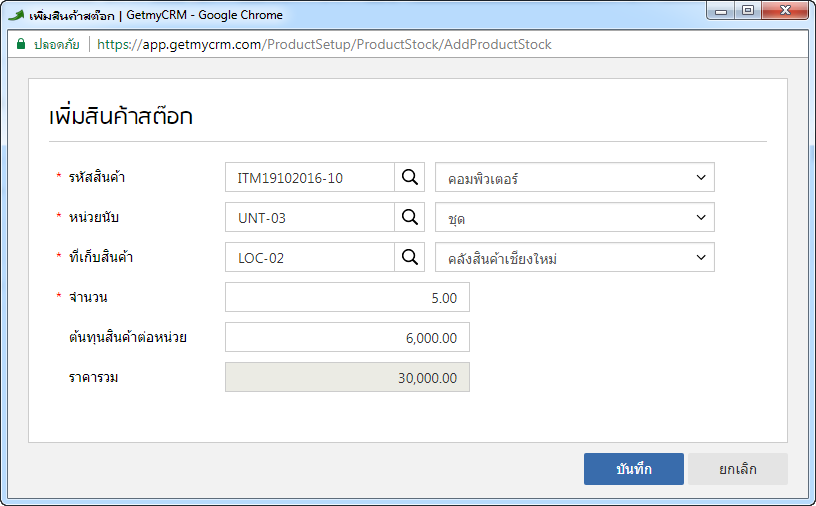The image size is (816, 506).
Task: Click the บันทึก save button
Action: point(633,469)
